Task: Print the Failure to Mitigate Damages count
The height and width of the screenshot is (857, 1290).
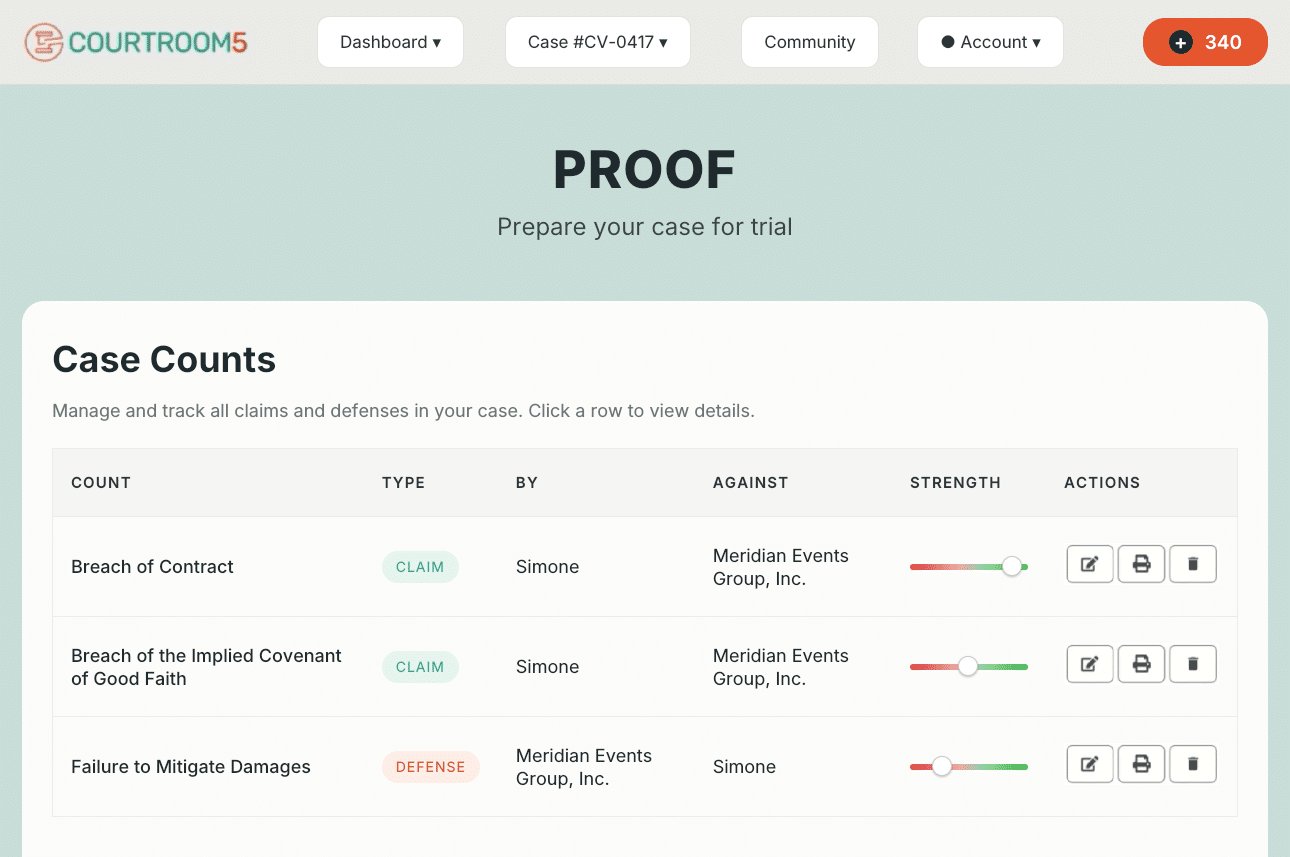Action: click(1141, 764)
